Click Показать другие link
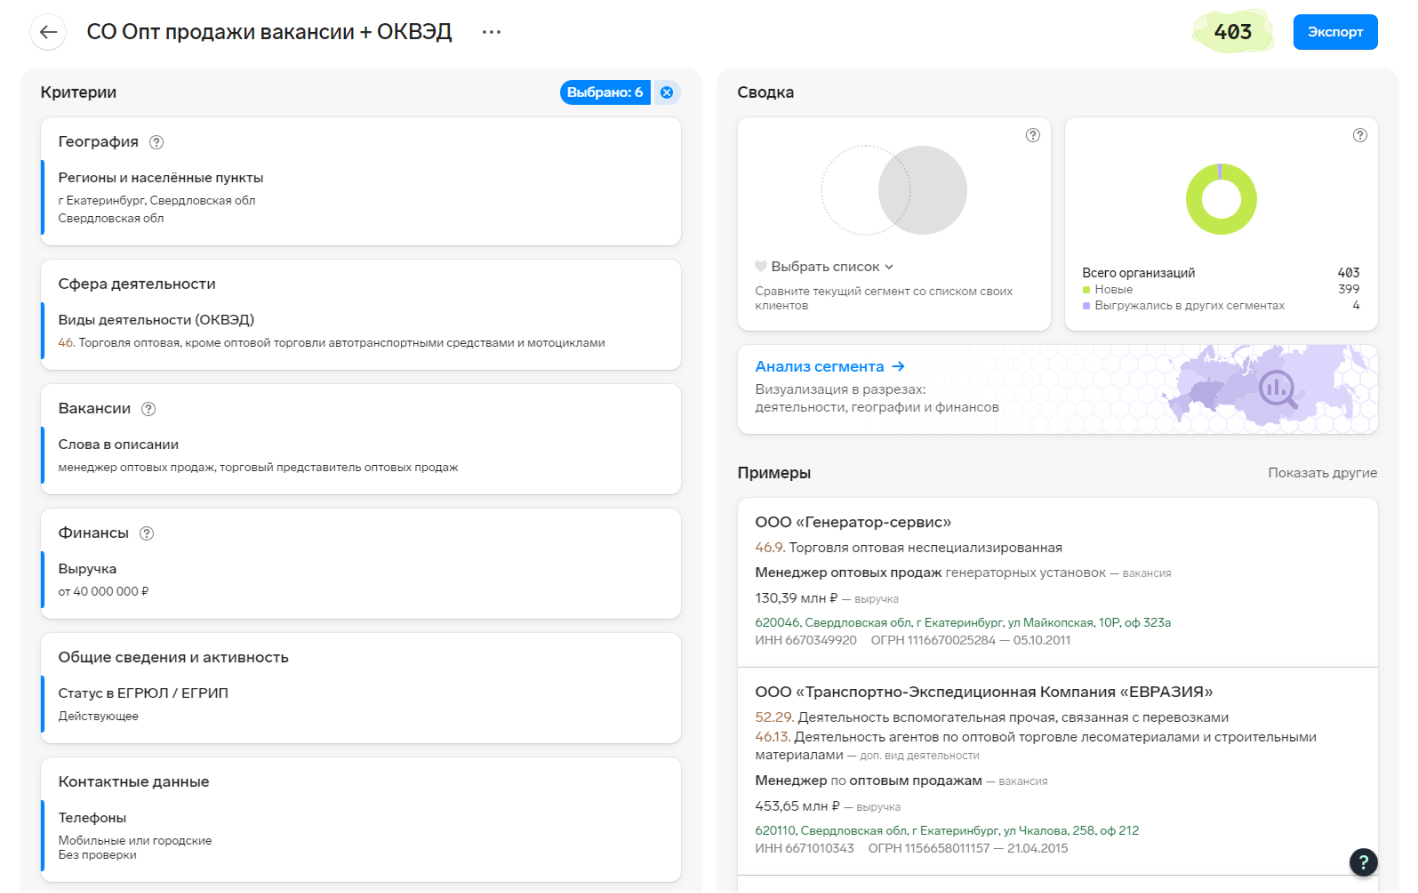Viewport: 1418px width, 893px height. (1322, 473)
